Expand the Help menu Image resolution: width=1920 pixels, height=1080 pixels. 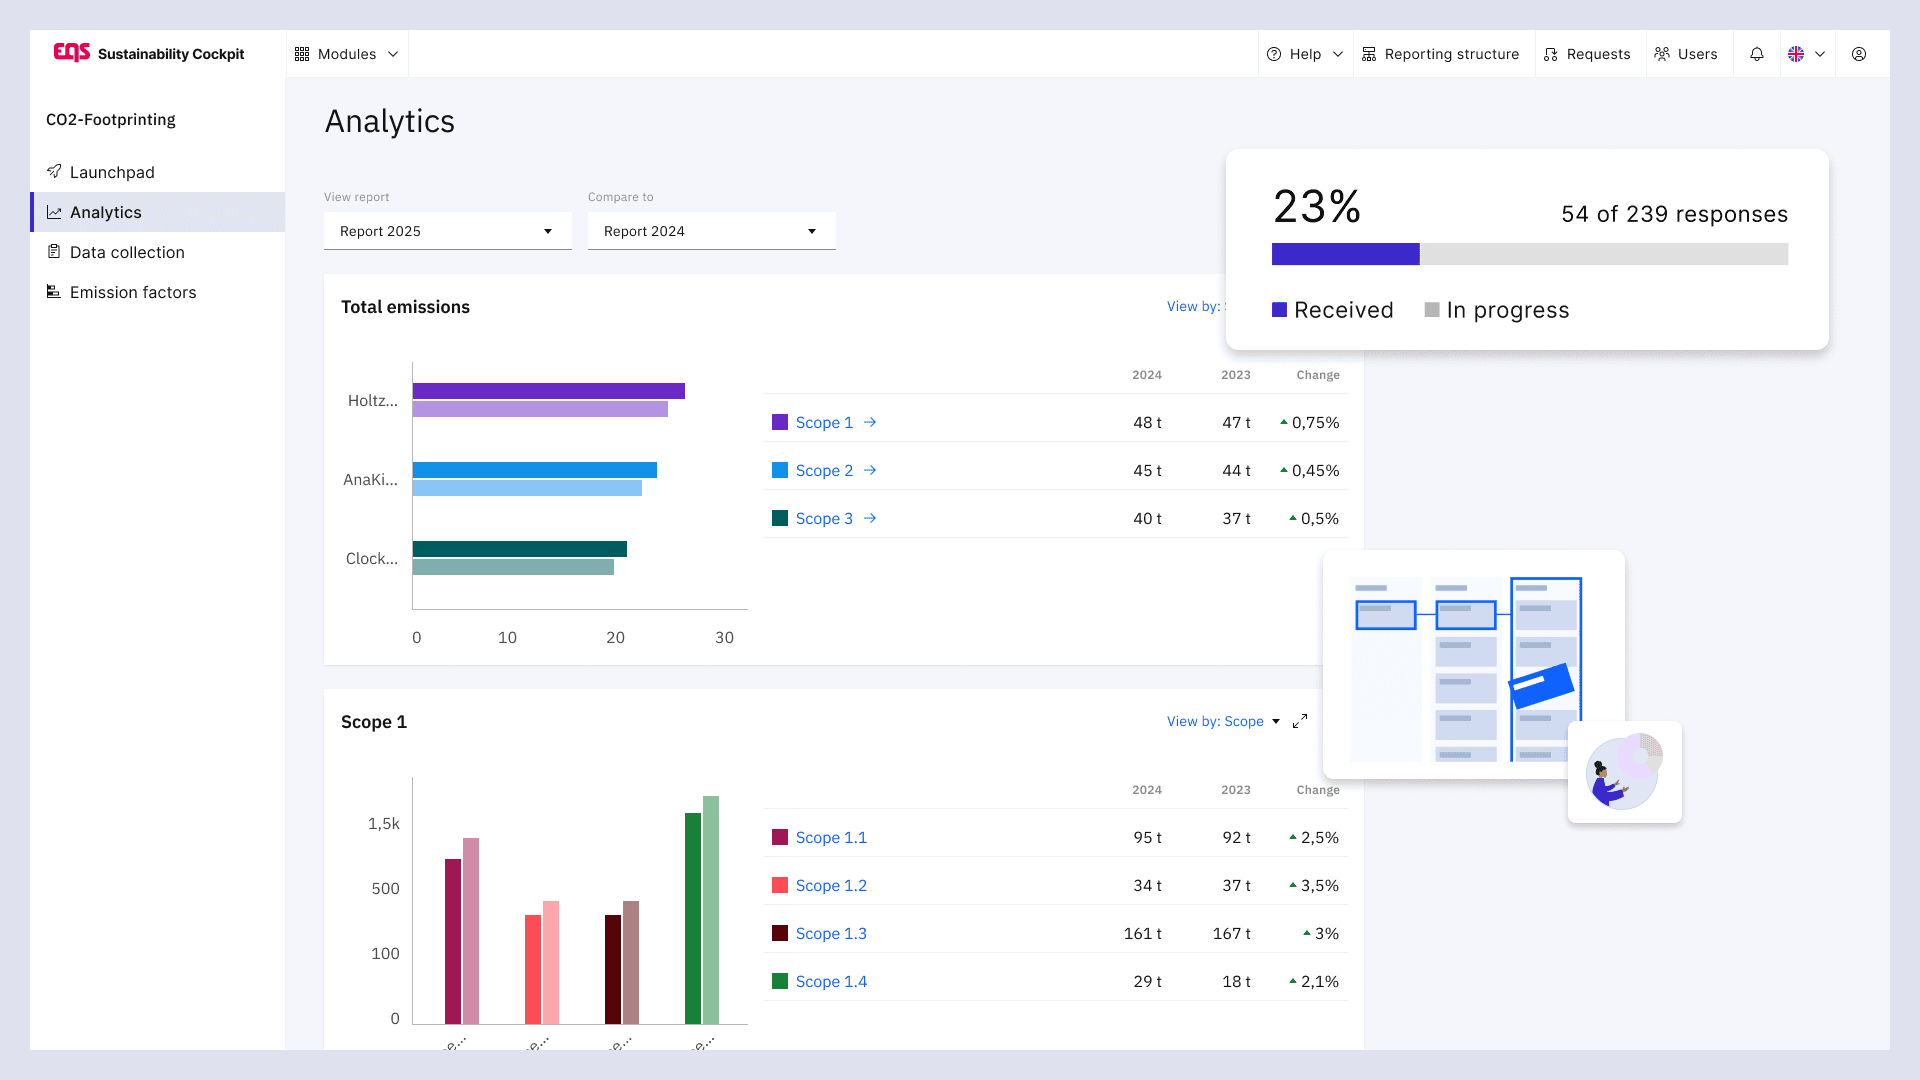(1305, 54)
